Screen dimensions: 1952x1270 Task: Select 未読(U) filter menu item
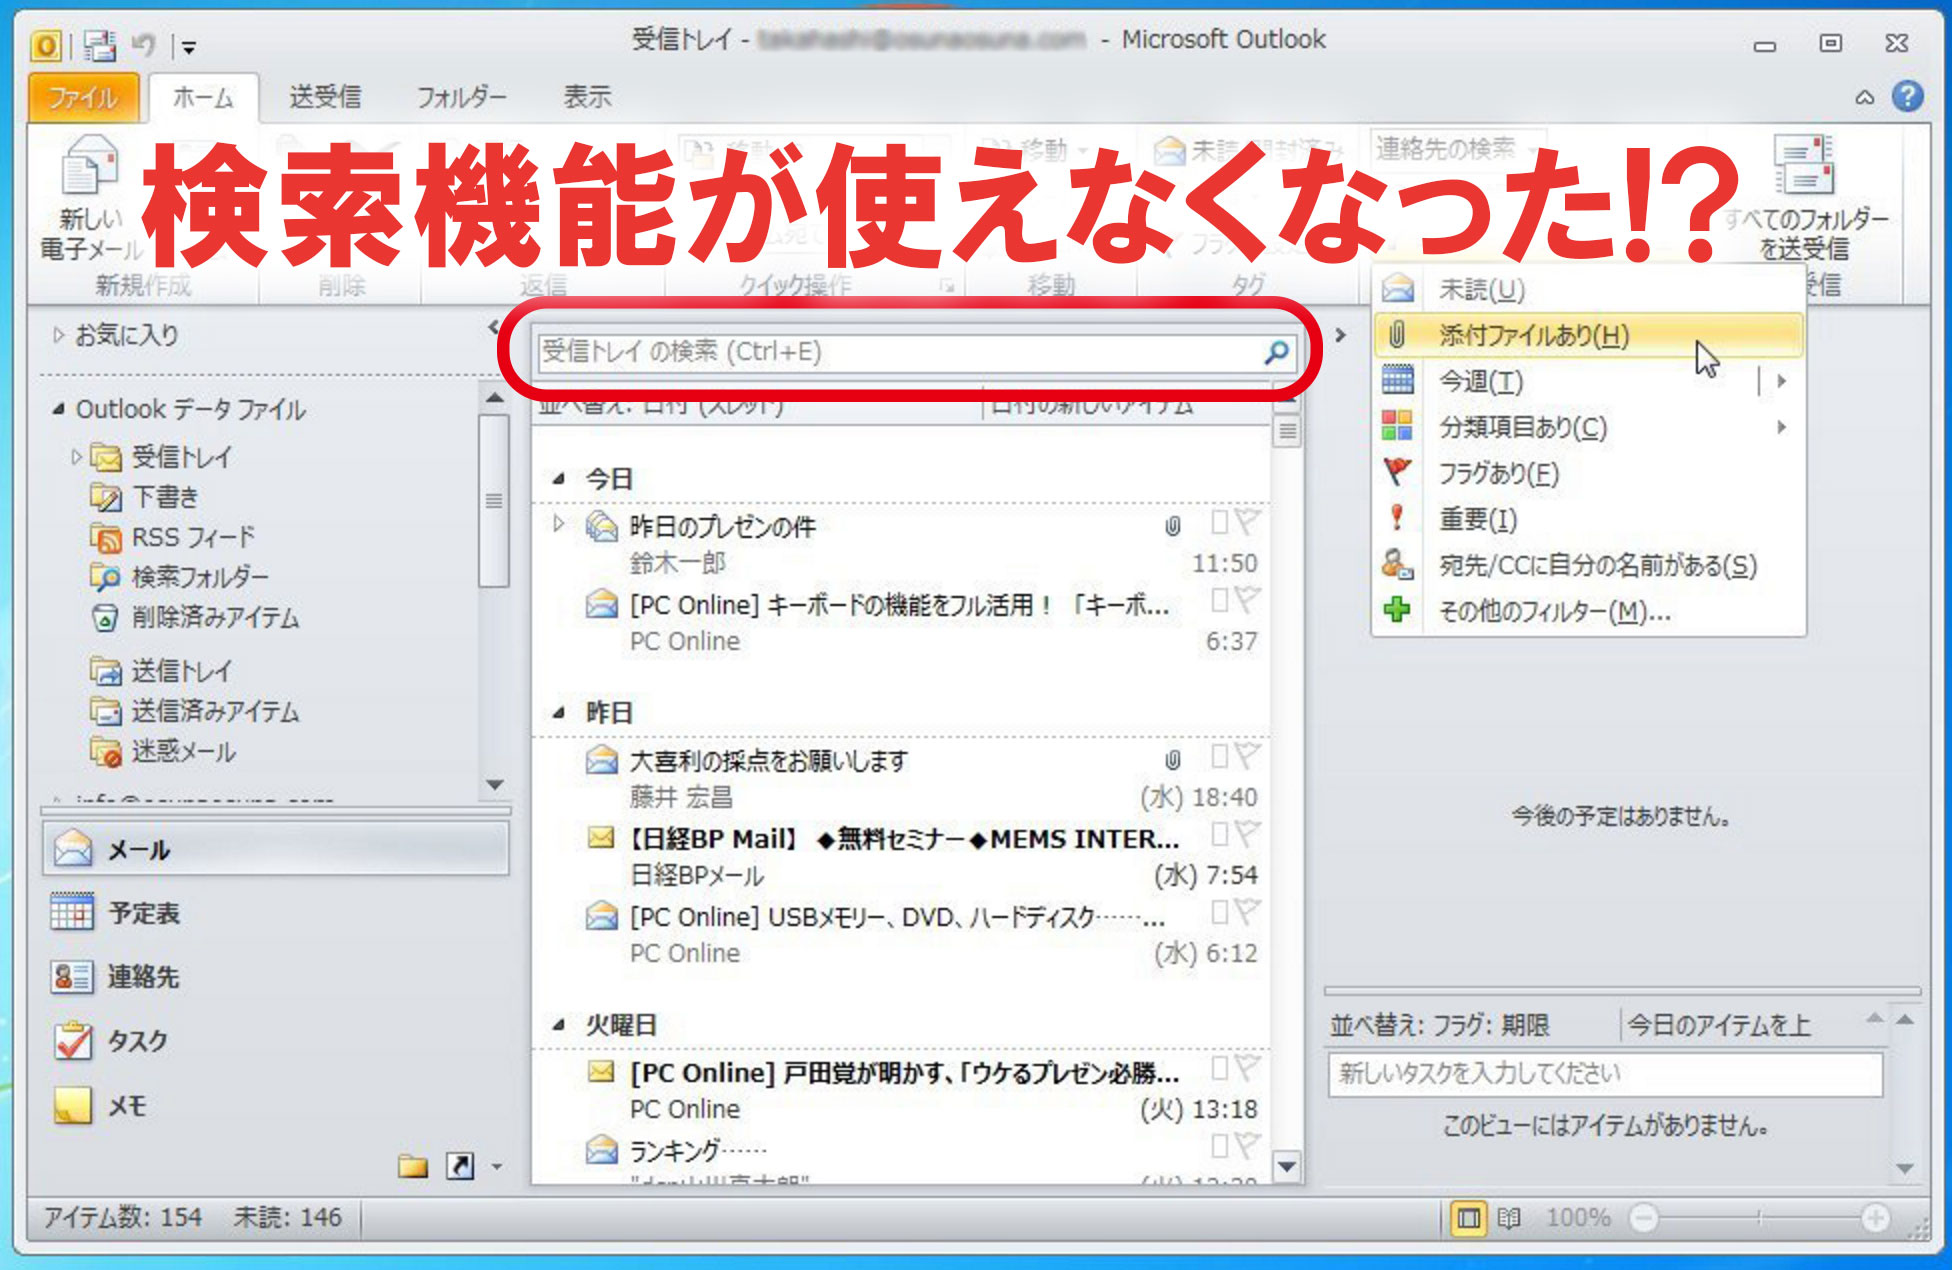tap(1590, 290)
